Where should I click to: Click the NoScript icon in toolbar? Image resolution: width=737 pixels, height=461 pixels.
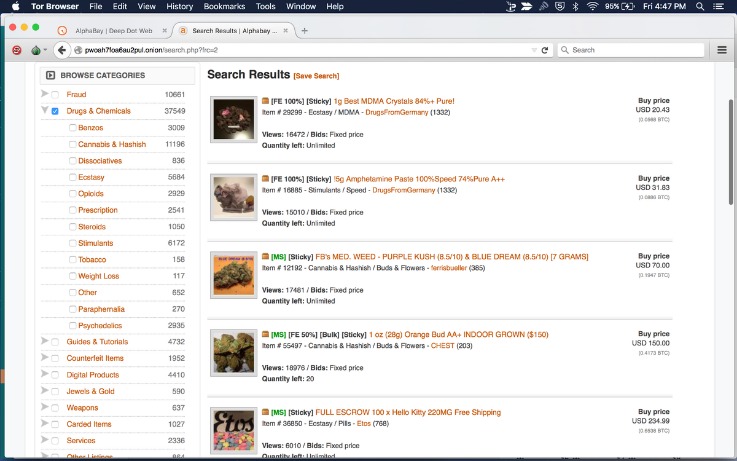pos(17,50)
